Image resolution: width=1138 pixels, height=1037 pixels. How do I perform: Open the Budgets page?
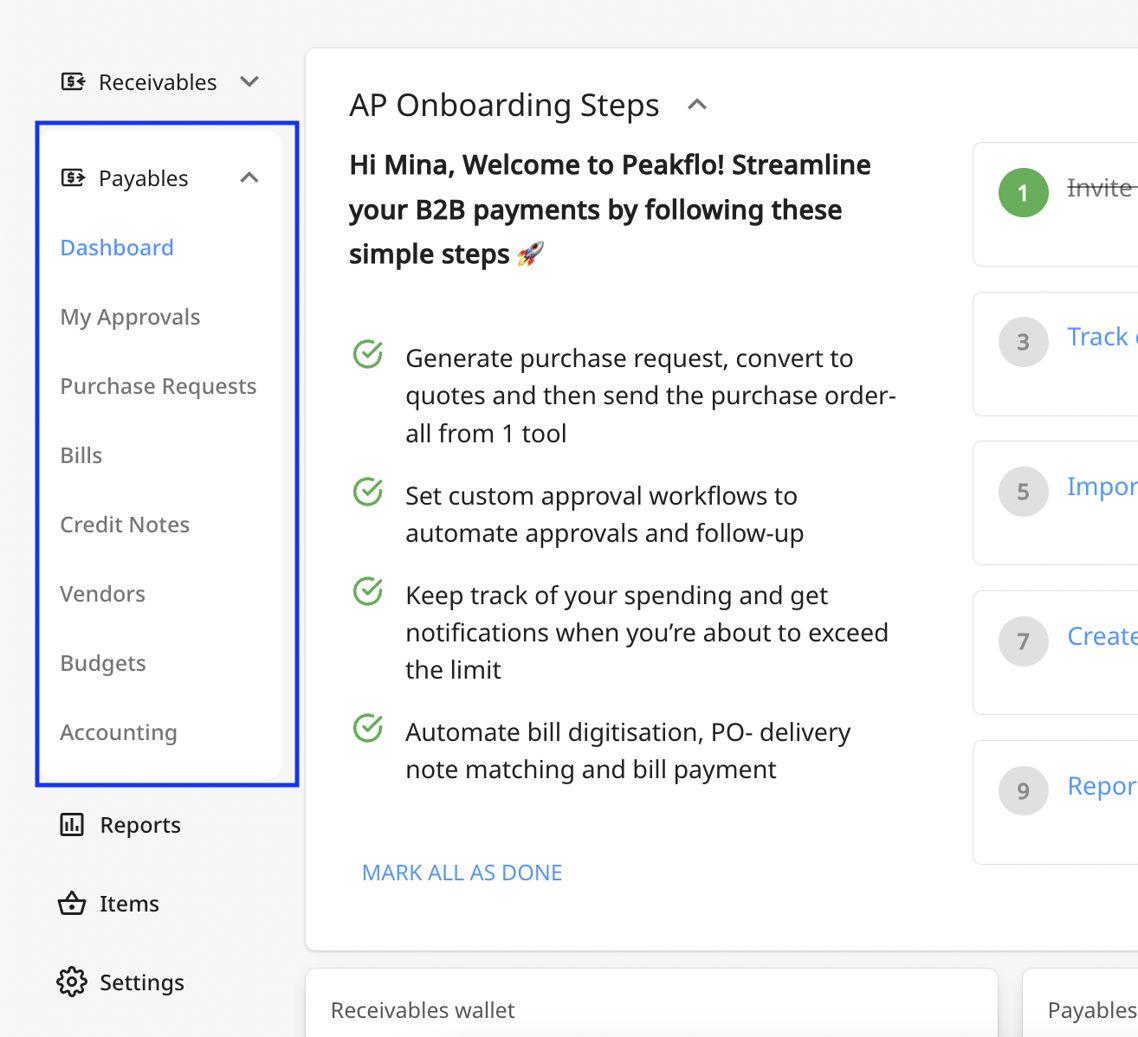coord(103,663)
